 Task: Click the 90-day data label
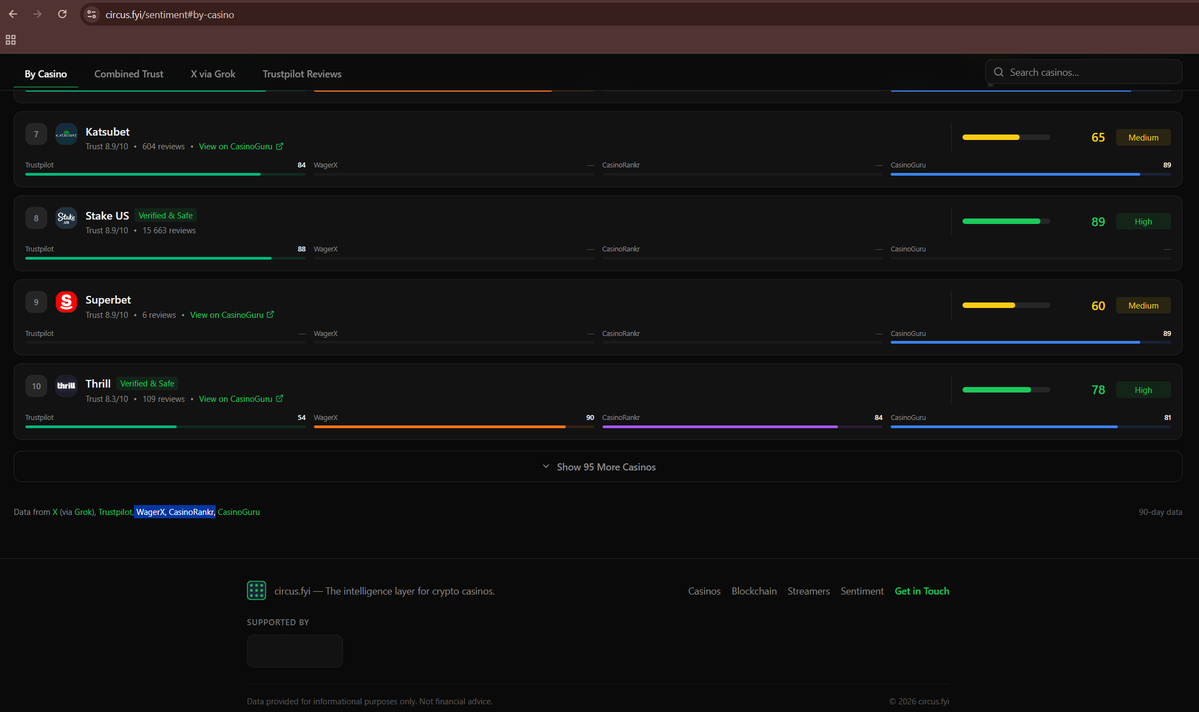(1160, 512)
